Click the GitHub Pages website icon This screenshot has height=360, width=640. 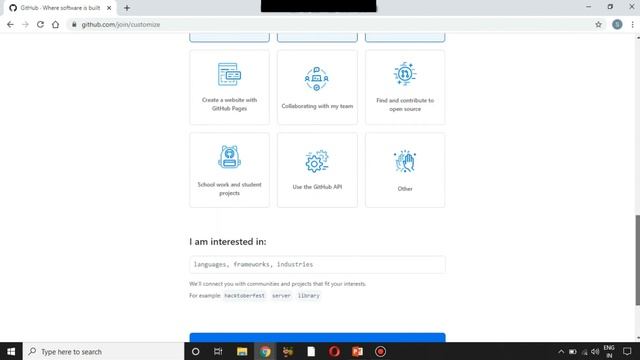tap(229, 74)
